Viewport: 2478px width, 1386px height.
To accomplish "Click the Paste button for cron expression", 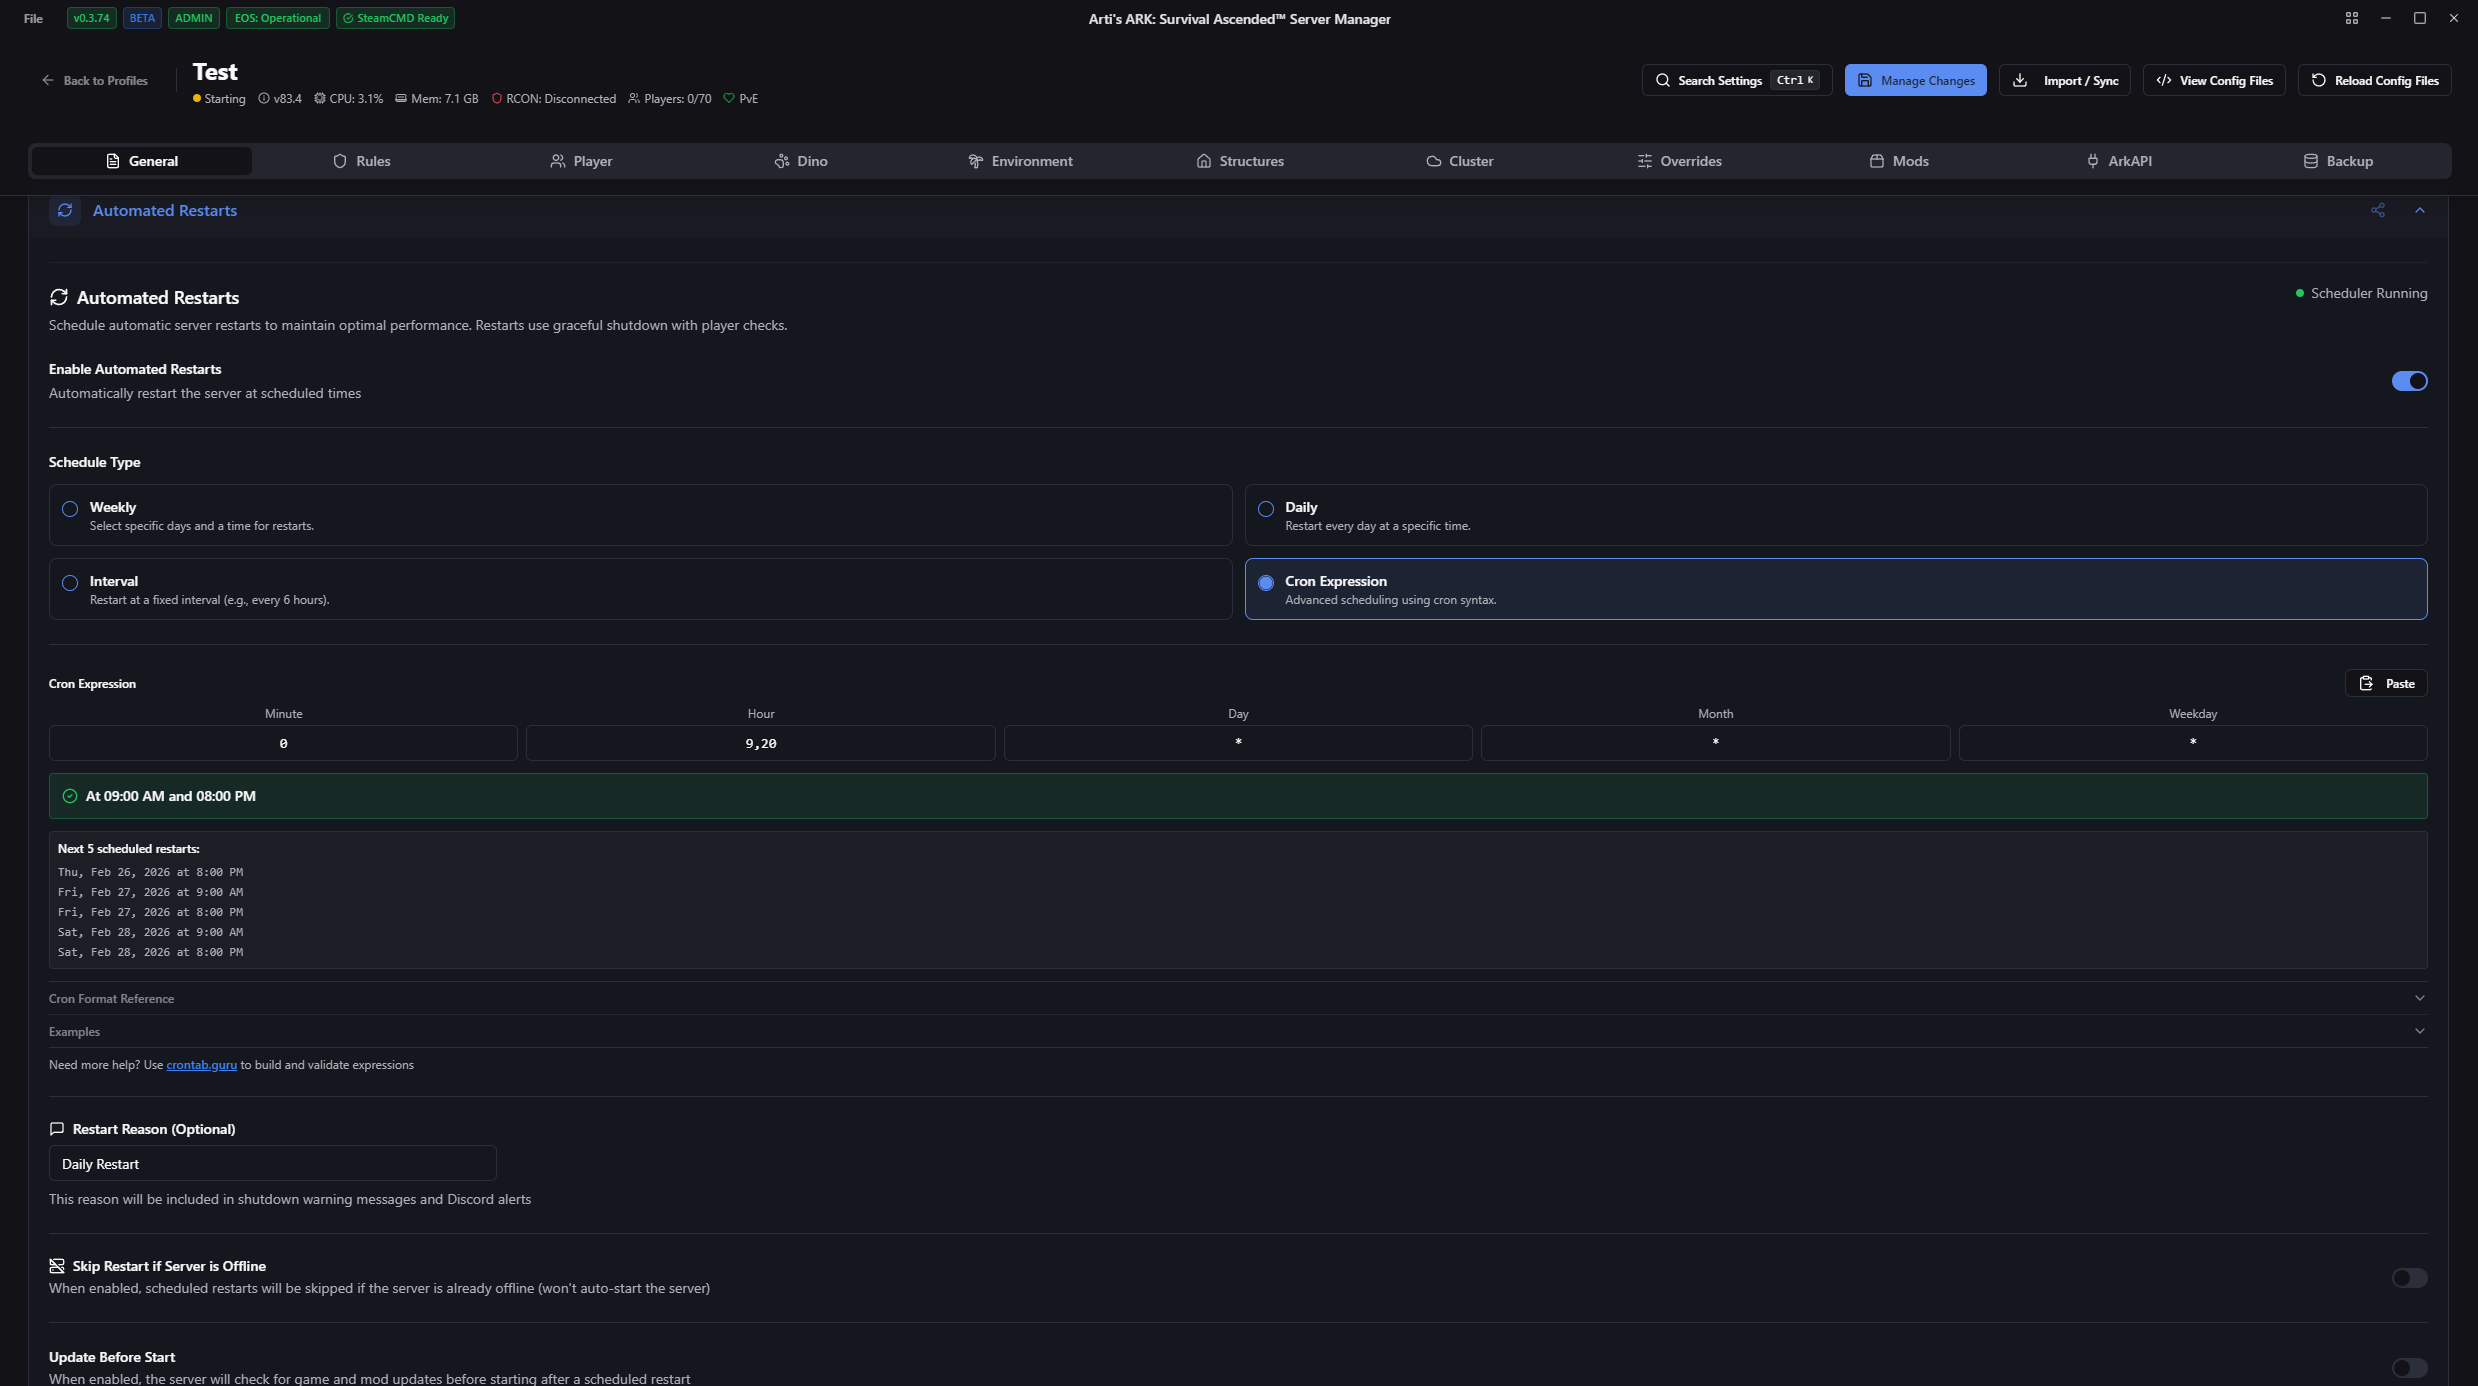I will (x=2385, y=683).
